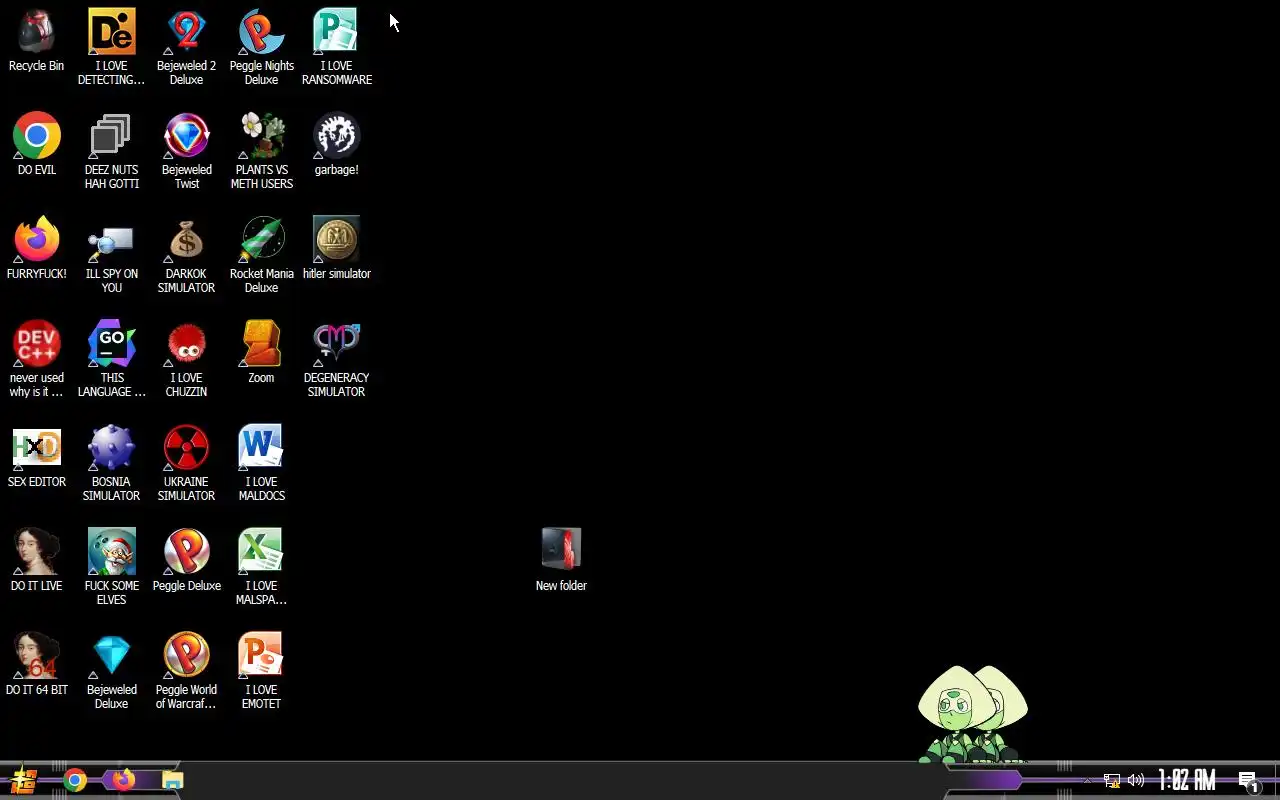Select the 'New folder' desktop icon
The image size is (1280, 800).
tap(561, 551)
